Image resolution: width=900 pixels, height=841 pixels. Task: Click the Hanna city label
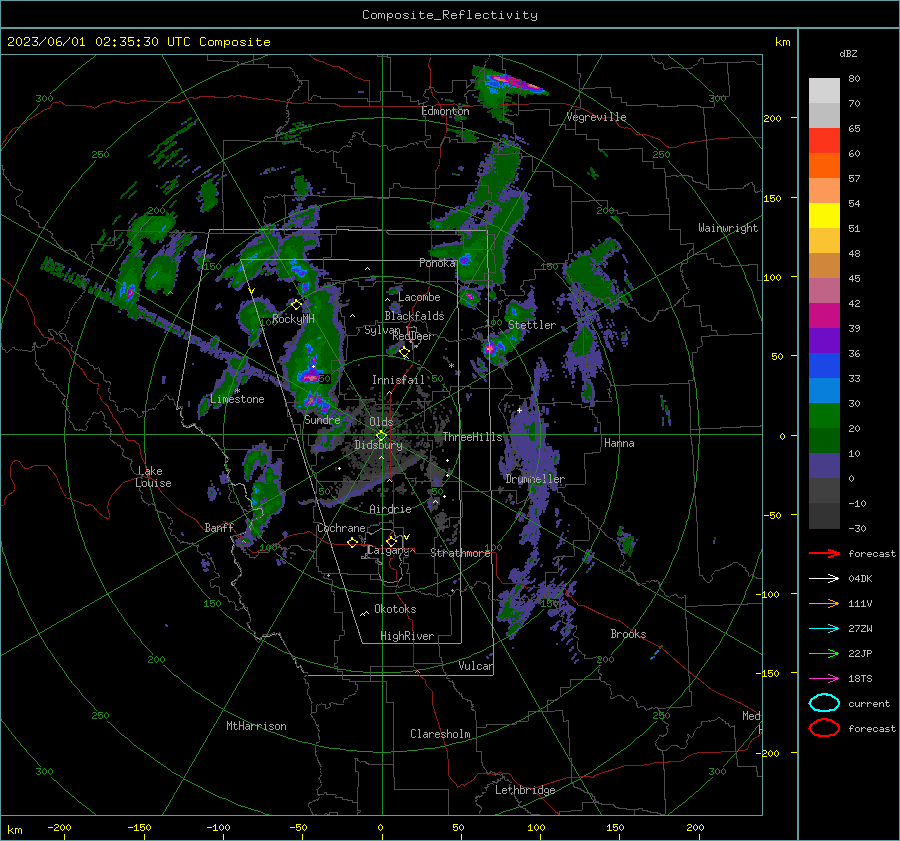point(619,443)
